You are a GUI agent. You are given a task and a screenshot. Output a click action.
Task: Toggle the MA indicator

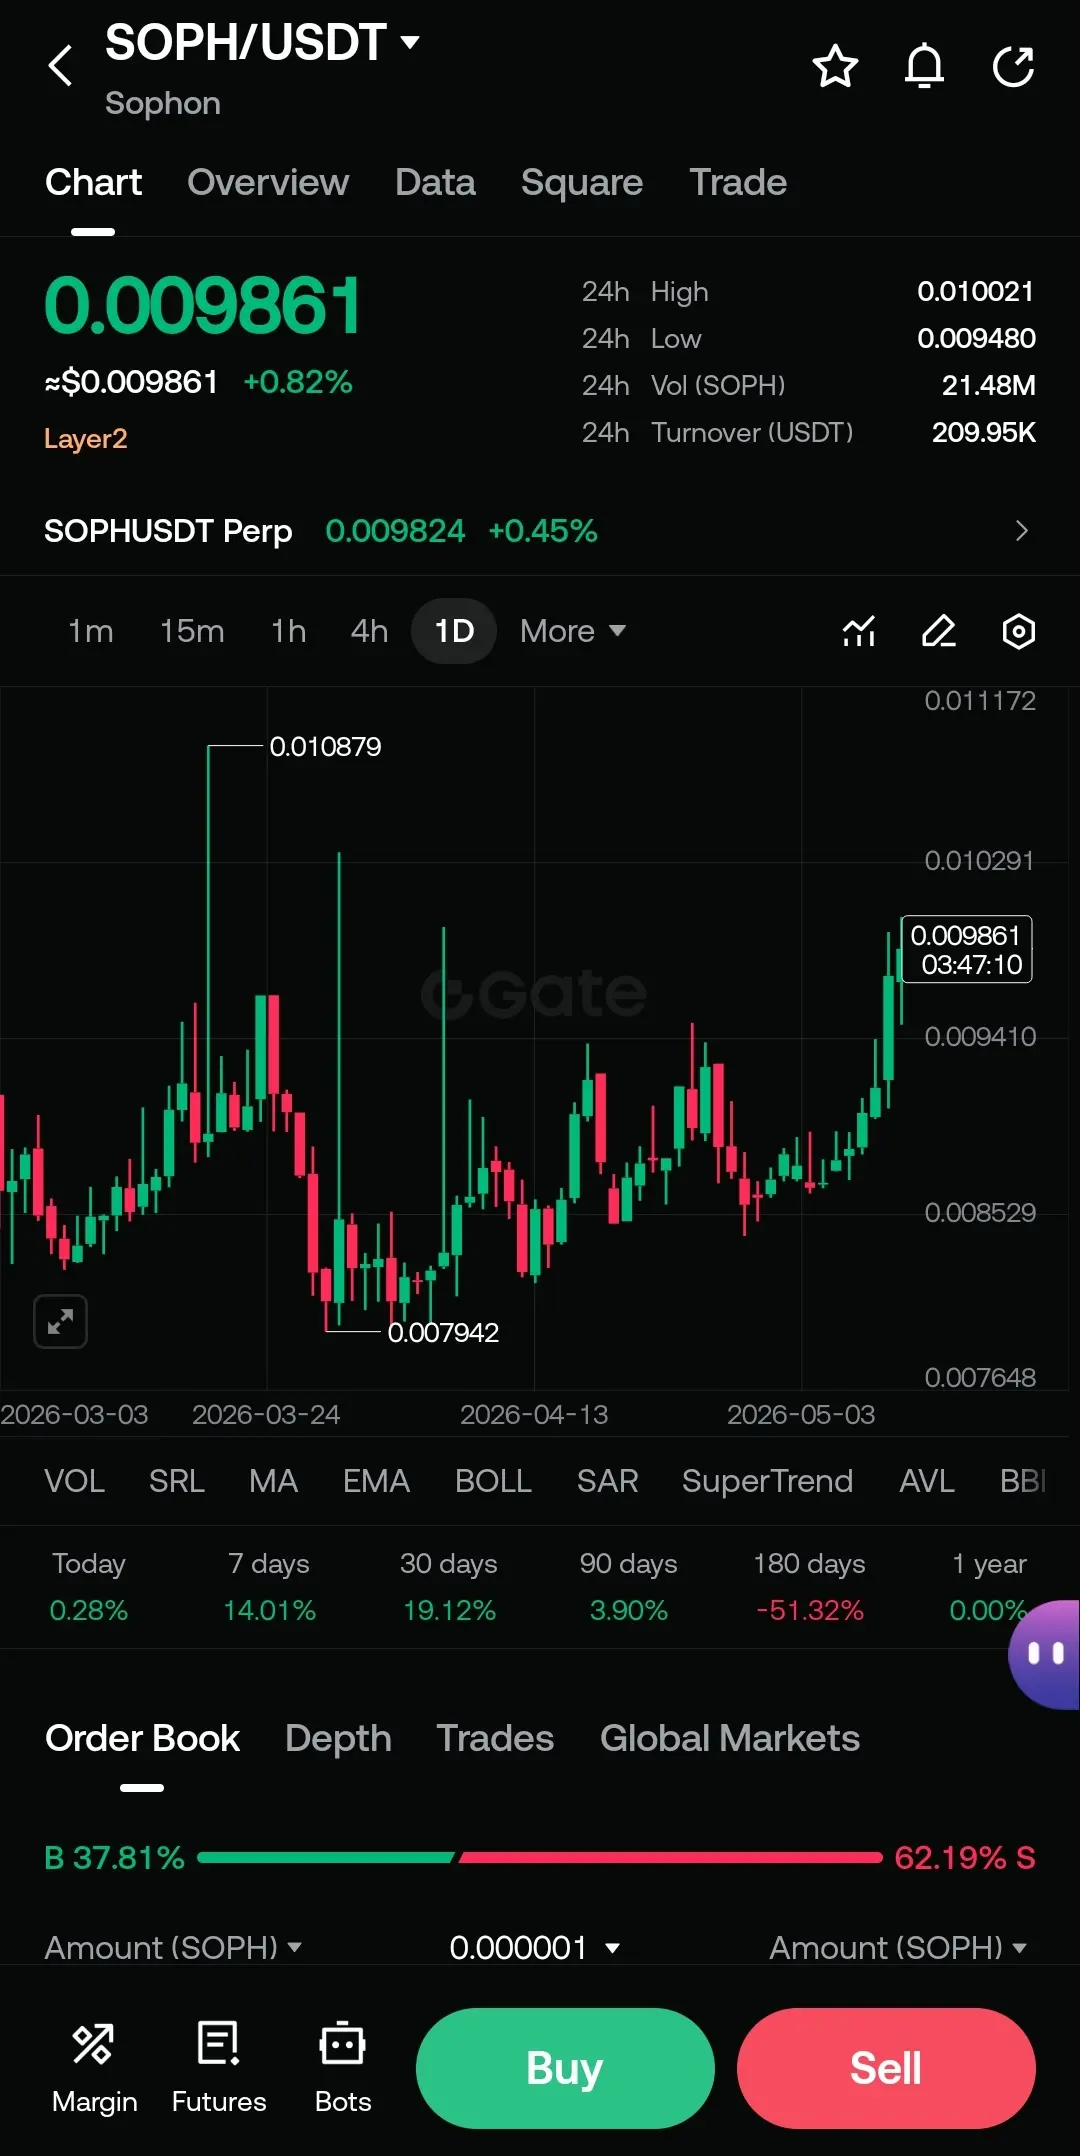point(273,1481)
